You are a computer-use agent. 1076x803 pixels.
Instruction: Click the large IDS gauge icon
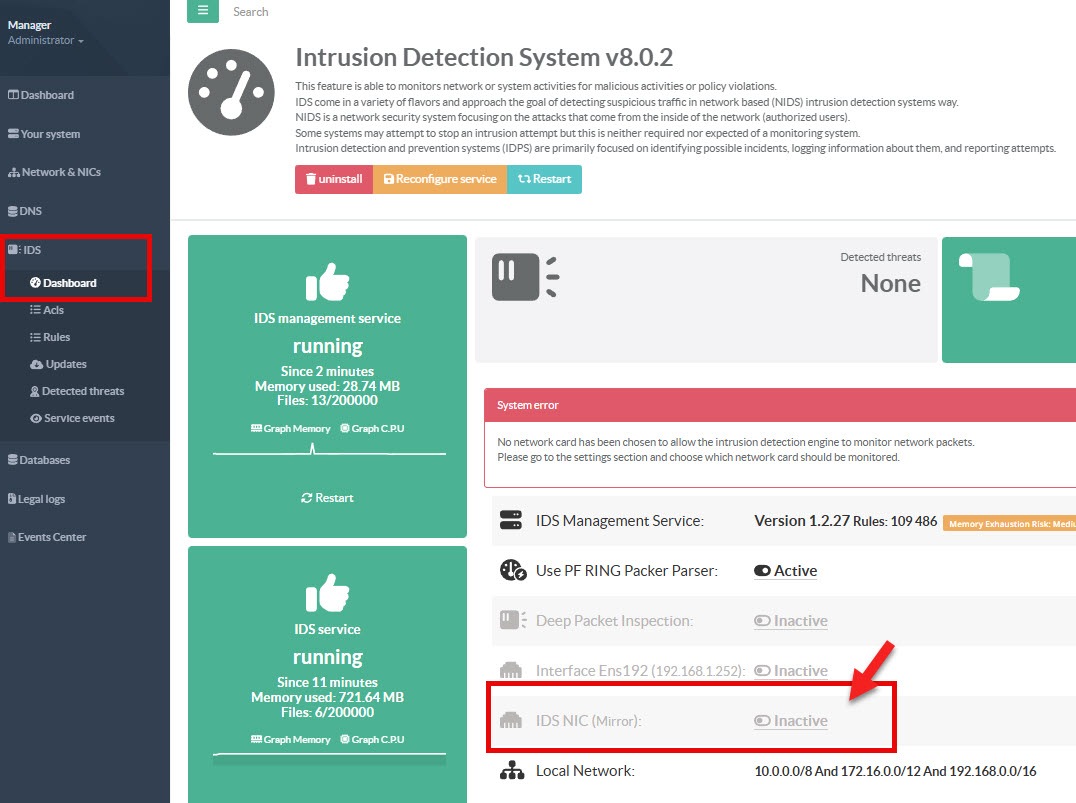click(x=230, y=93)
